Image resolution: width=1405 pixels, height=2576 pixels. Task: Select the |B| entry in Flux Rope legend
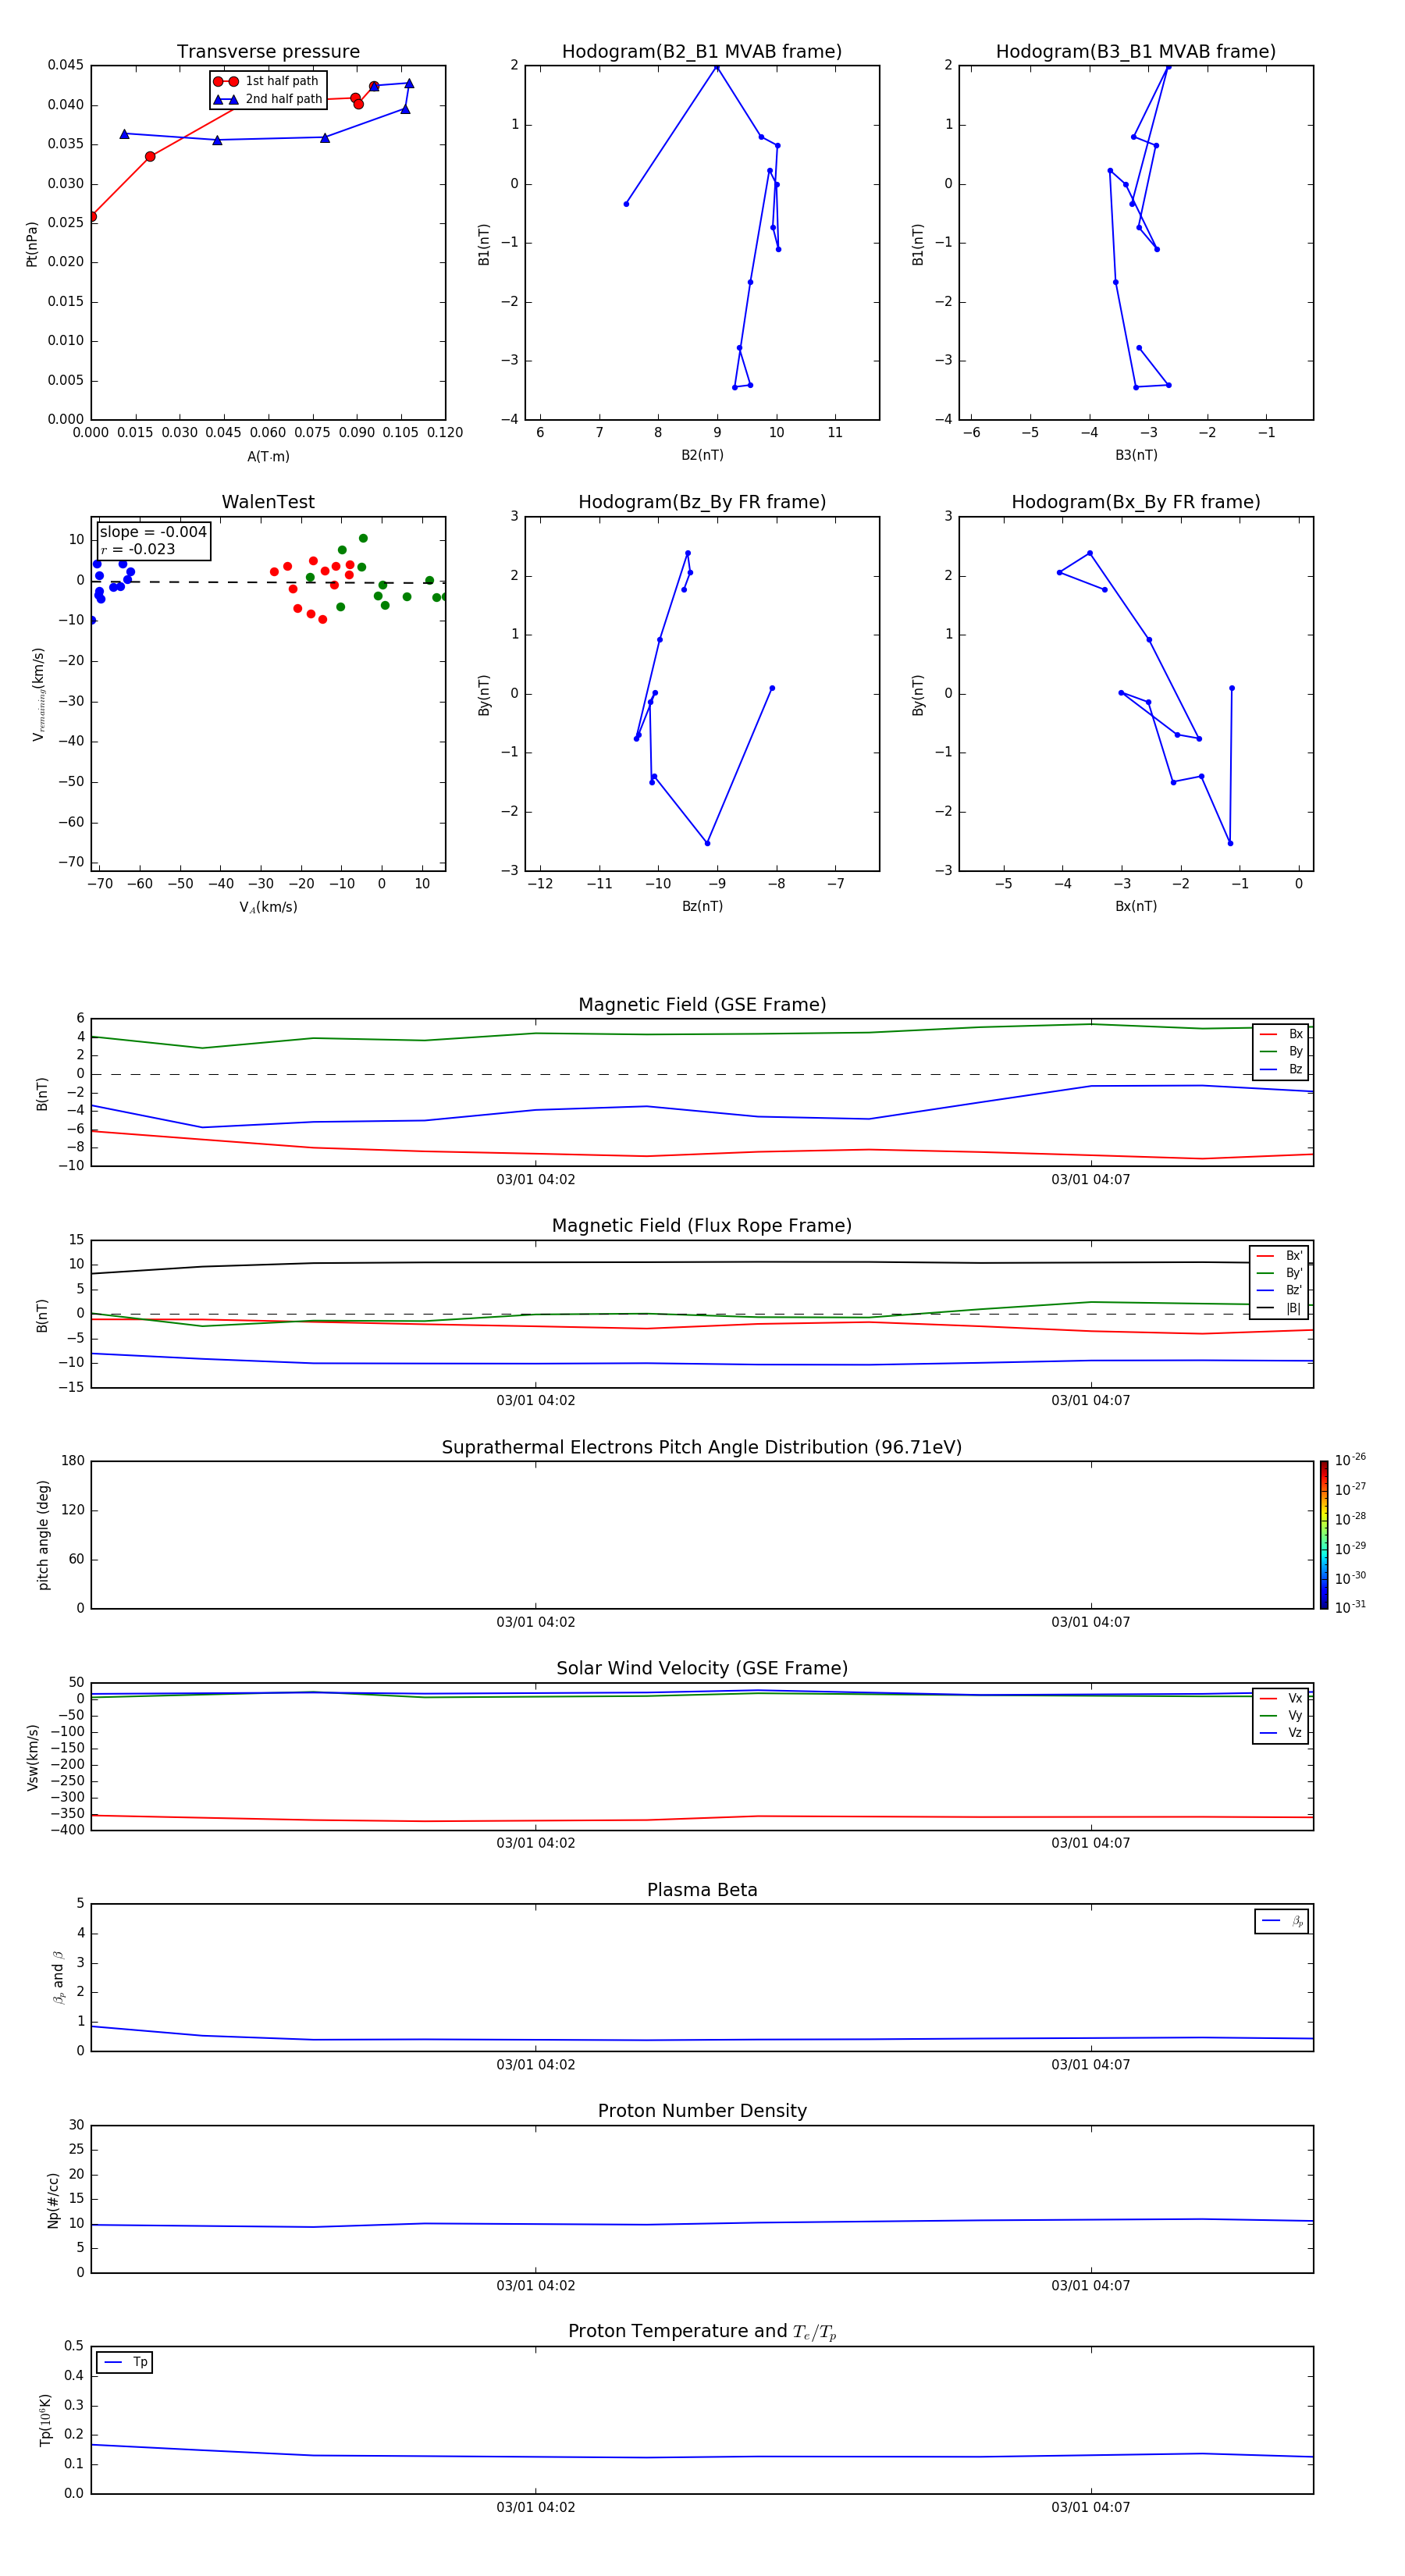(x=1279, y=1308)
